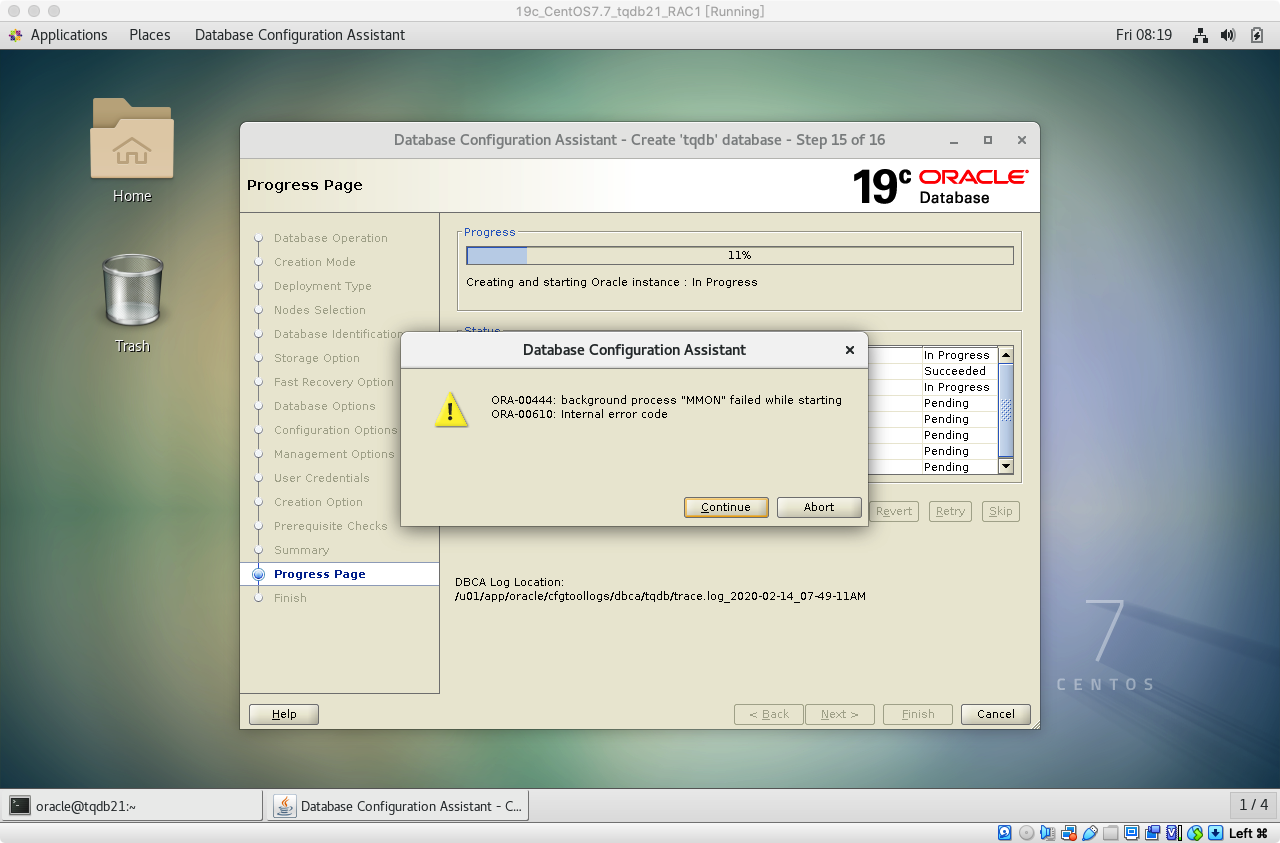The height and width of the screenshot is (843, 1280).
Task: Select the Progress Page step
Action: click(x=320, y=574)
